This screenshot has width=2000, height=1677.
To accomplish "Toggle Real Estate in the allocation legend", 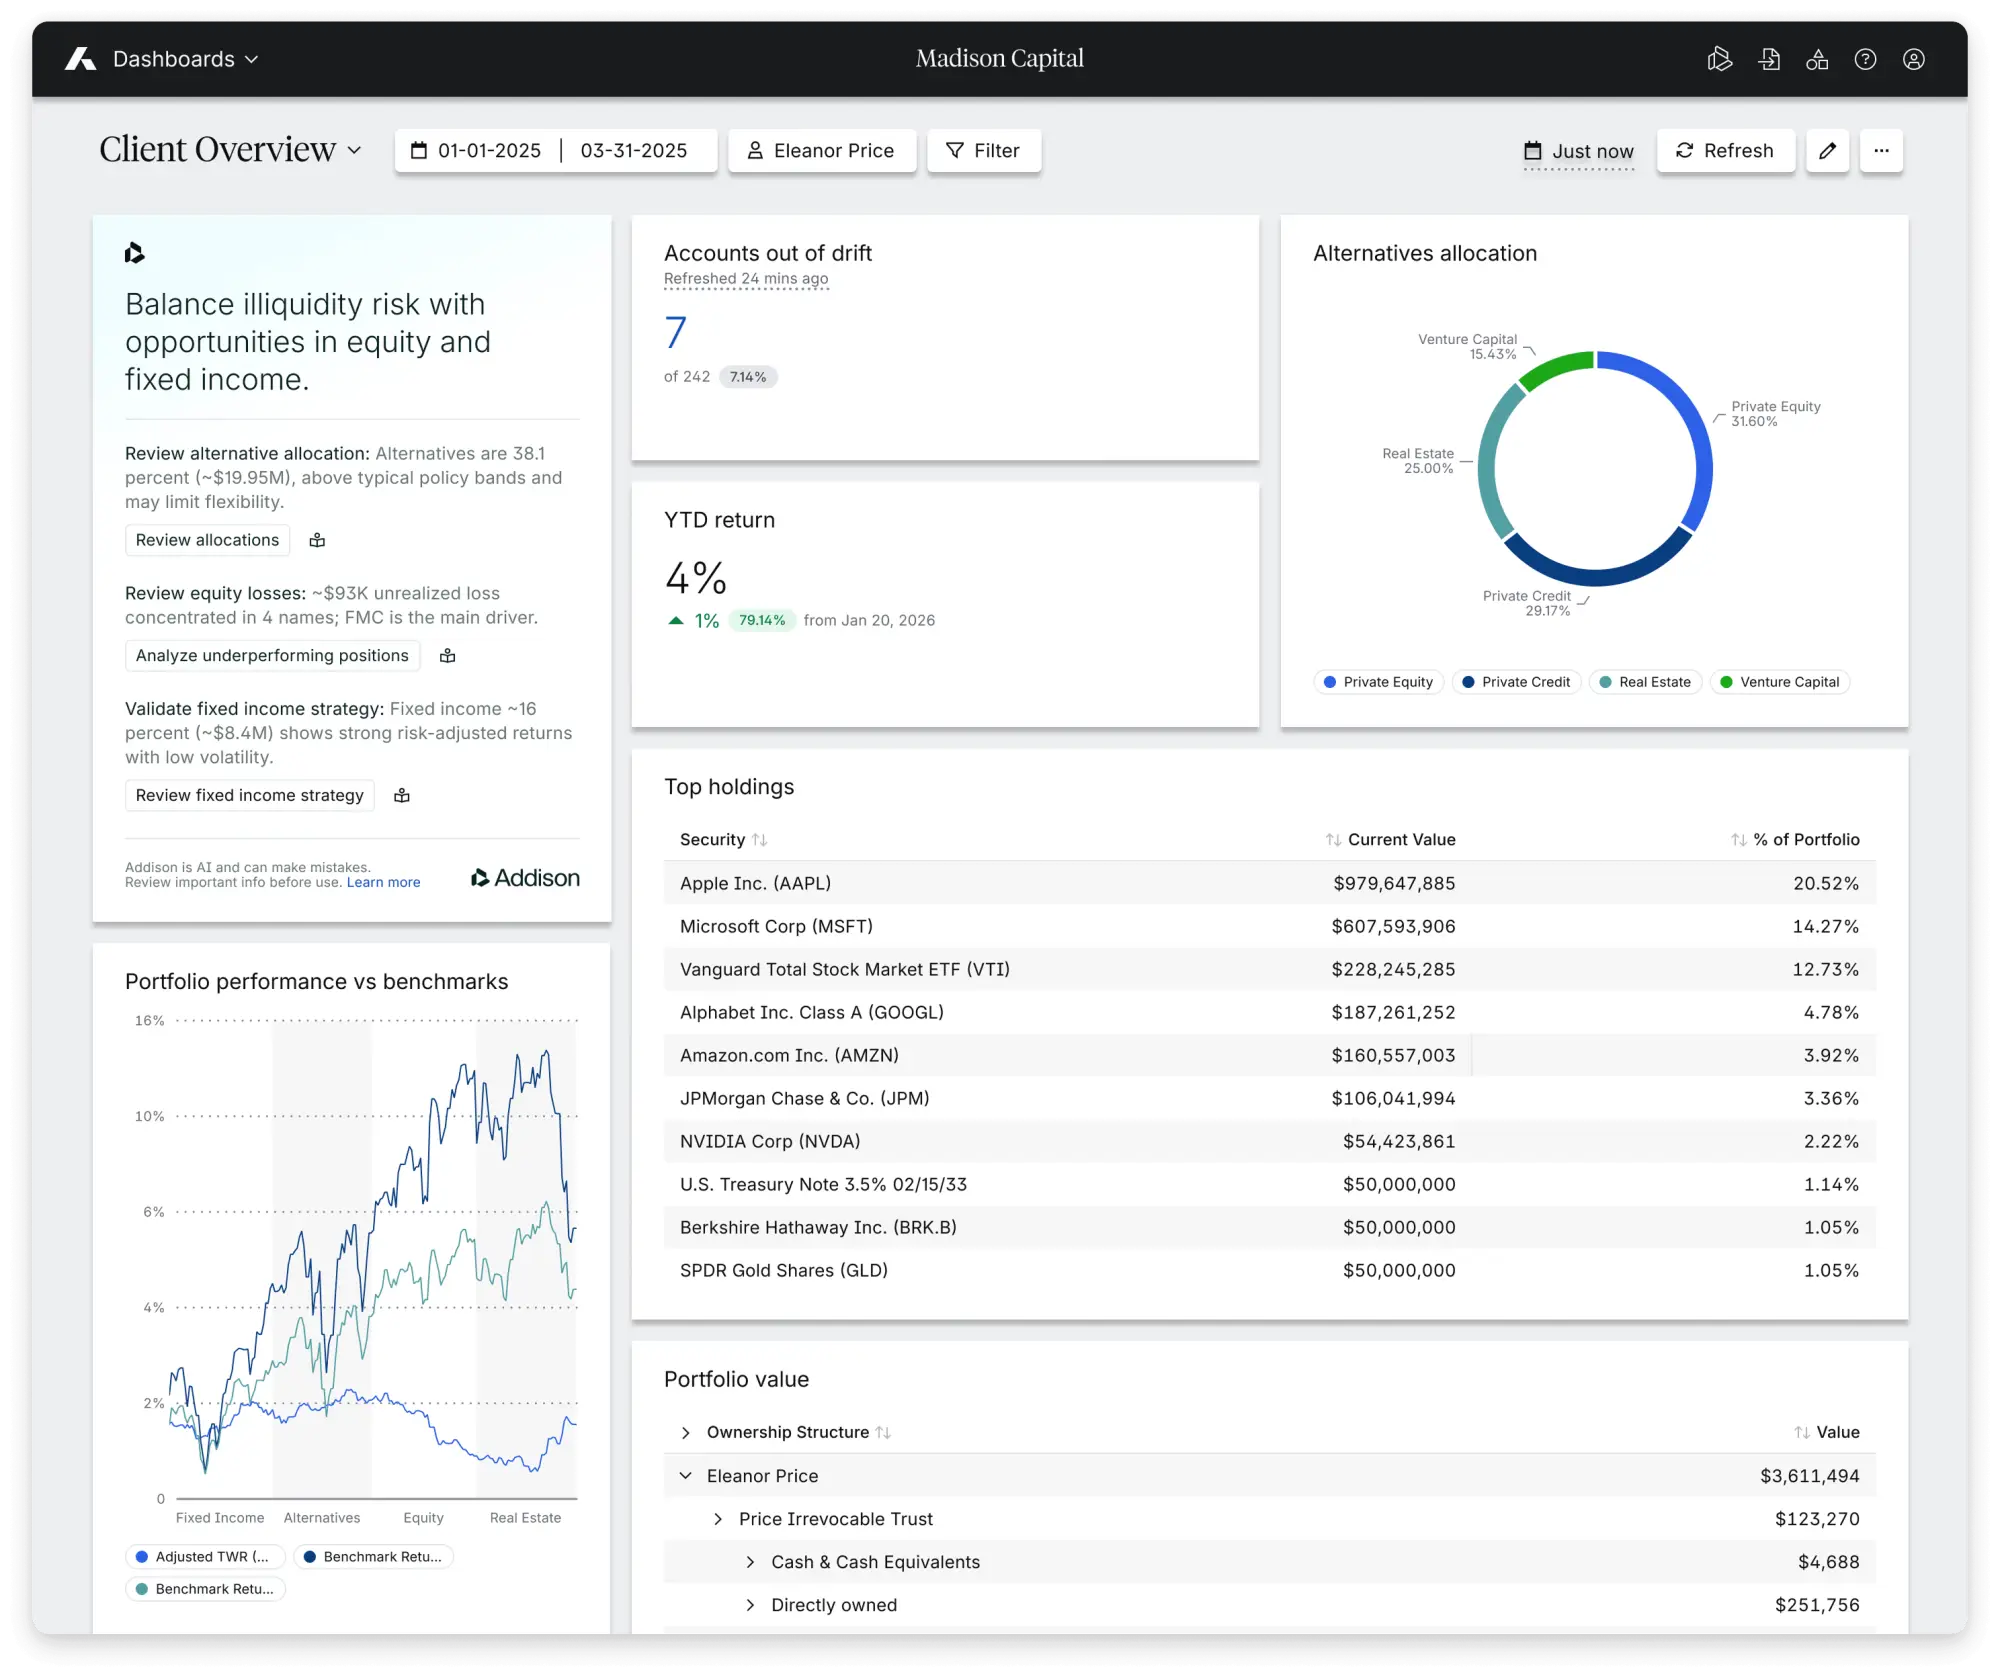I will pos(1645,682).
